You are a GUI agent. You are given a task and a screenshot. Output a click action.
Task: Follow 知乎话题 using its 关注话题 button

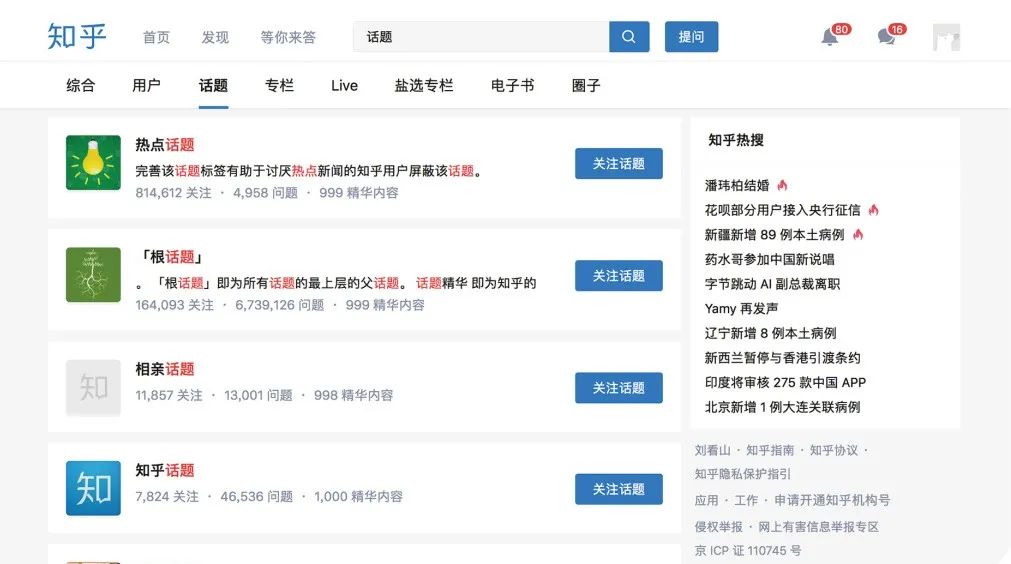click(x=619, y=489)
